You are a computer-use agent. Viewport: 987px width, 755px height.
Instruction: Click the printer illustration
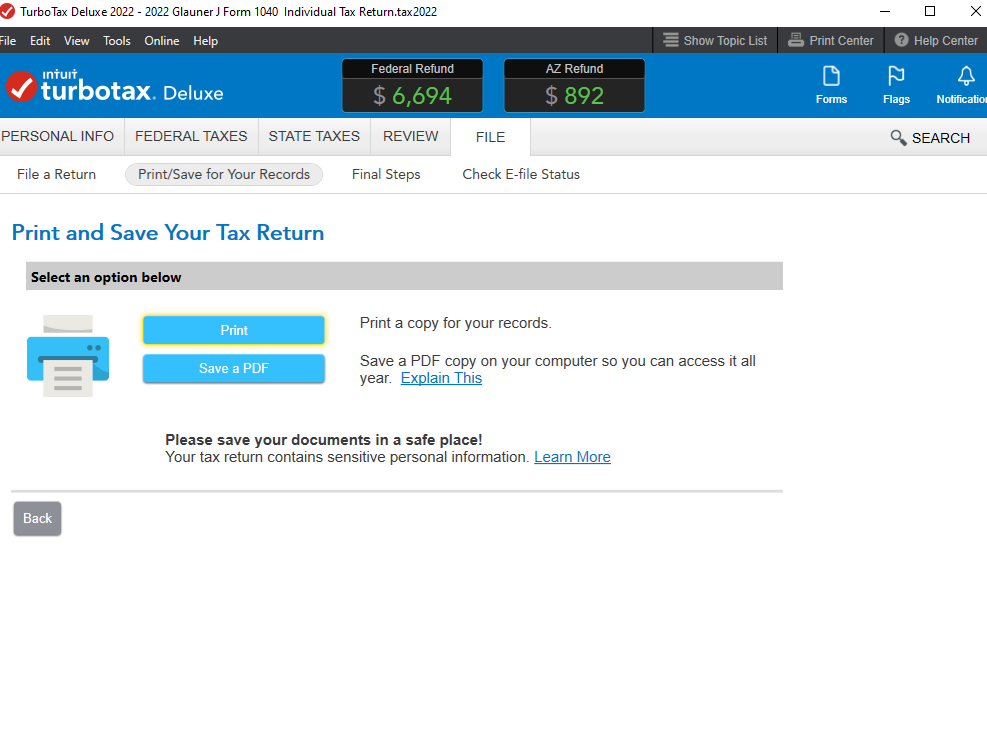click(x=68, y=356)
